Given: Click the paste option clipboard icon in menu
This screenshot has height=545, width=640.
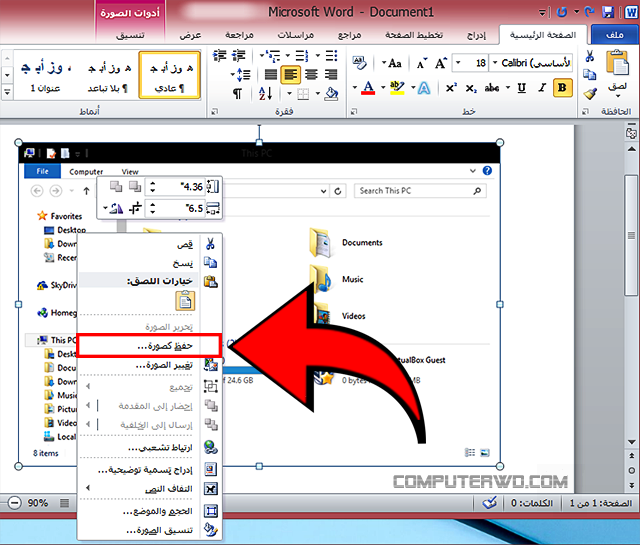Looking at the screenshot, I should point(185,301).
